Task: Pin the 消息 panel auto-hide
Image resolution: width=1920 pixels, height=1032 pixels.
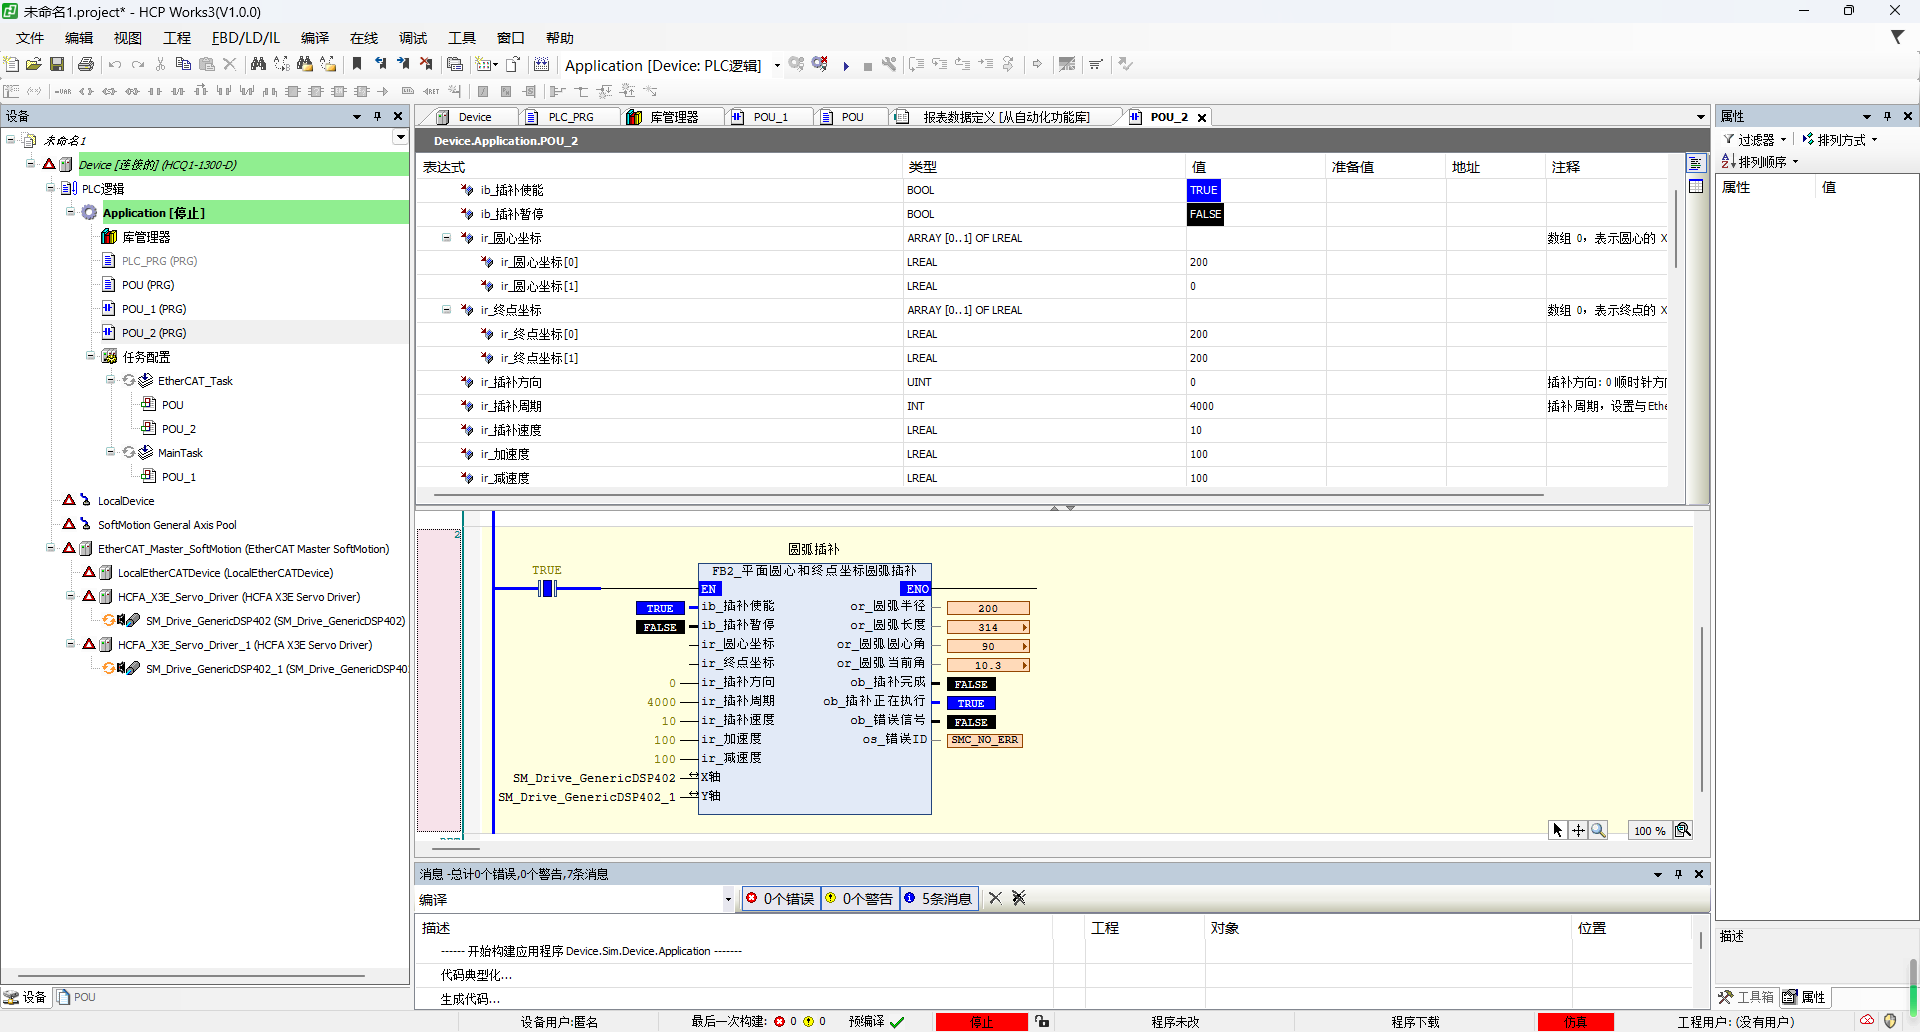Action: pos(1678,874)
